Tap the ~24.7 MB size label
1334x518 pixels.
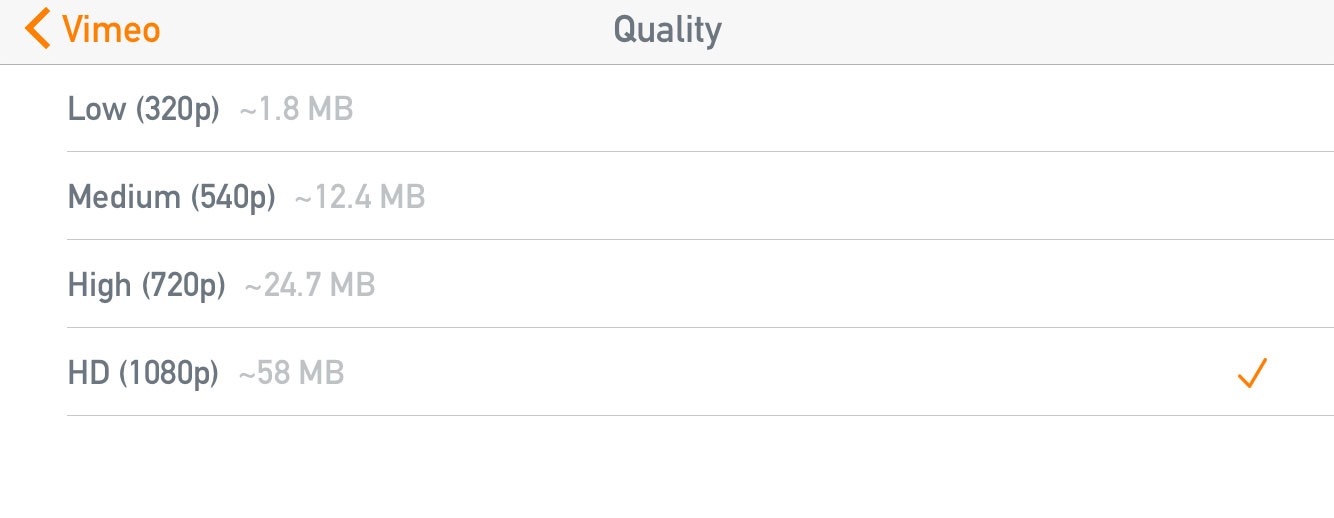310,285
